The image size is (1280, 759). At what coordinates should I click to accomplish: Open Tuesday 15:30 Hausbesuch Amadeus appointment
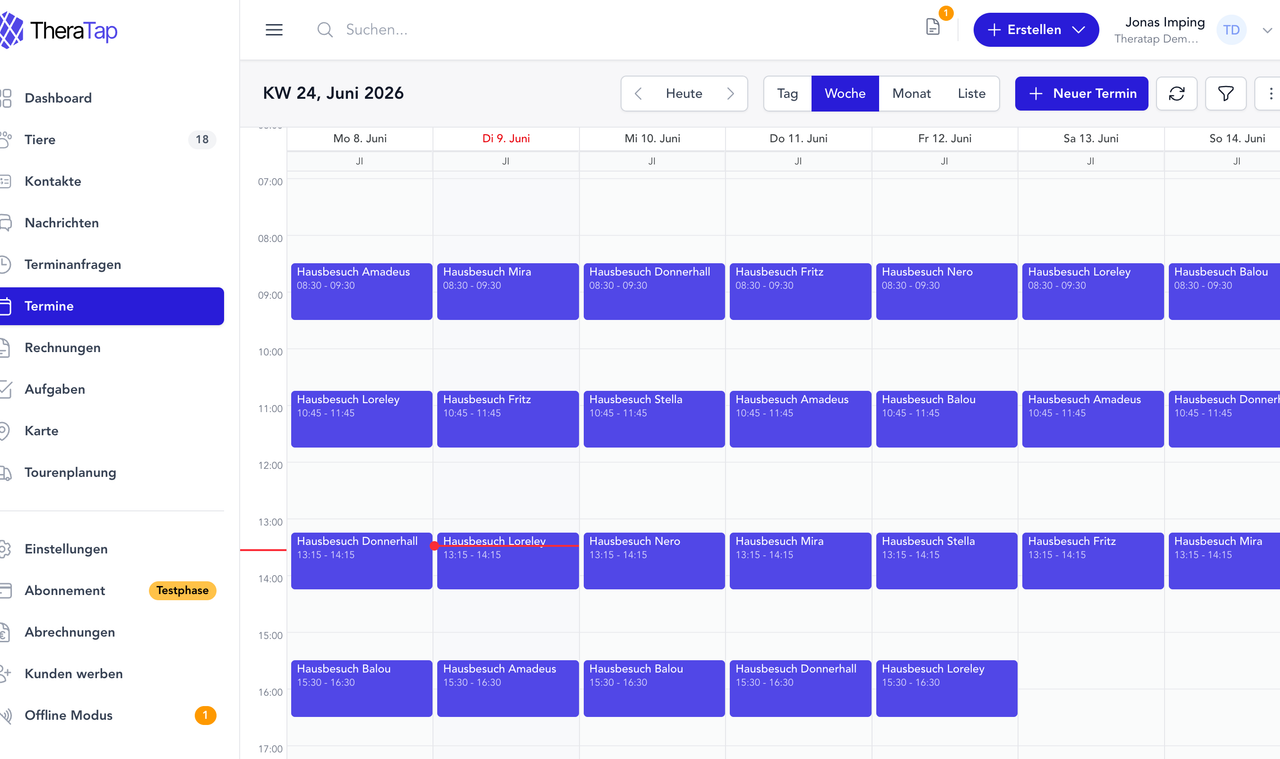(508, 689)
